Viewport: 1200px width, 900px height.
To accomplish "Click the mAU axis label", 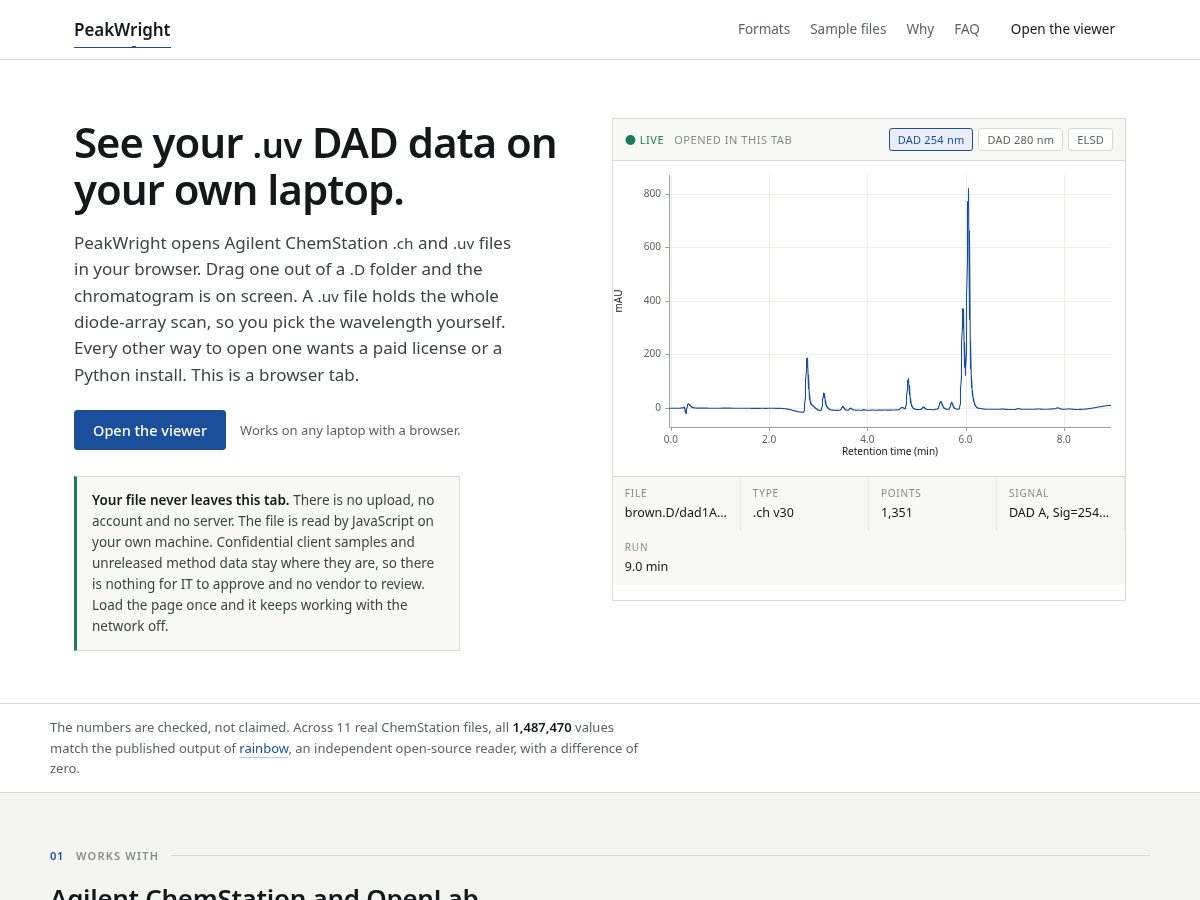I will pos(618,301).
